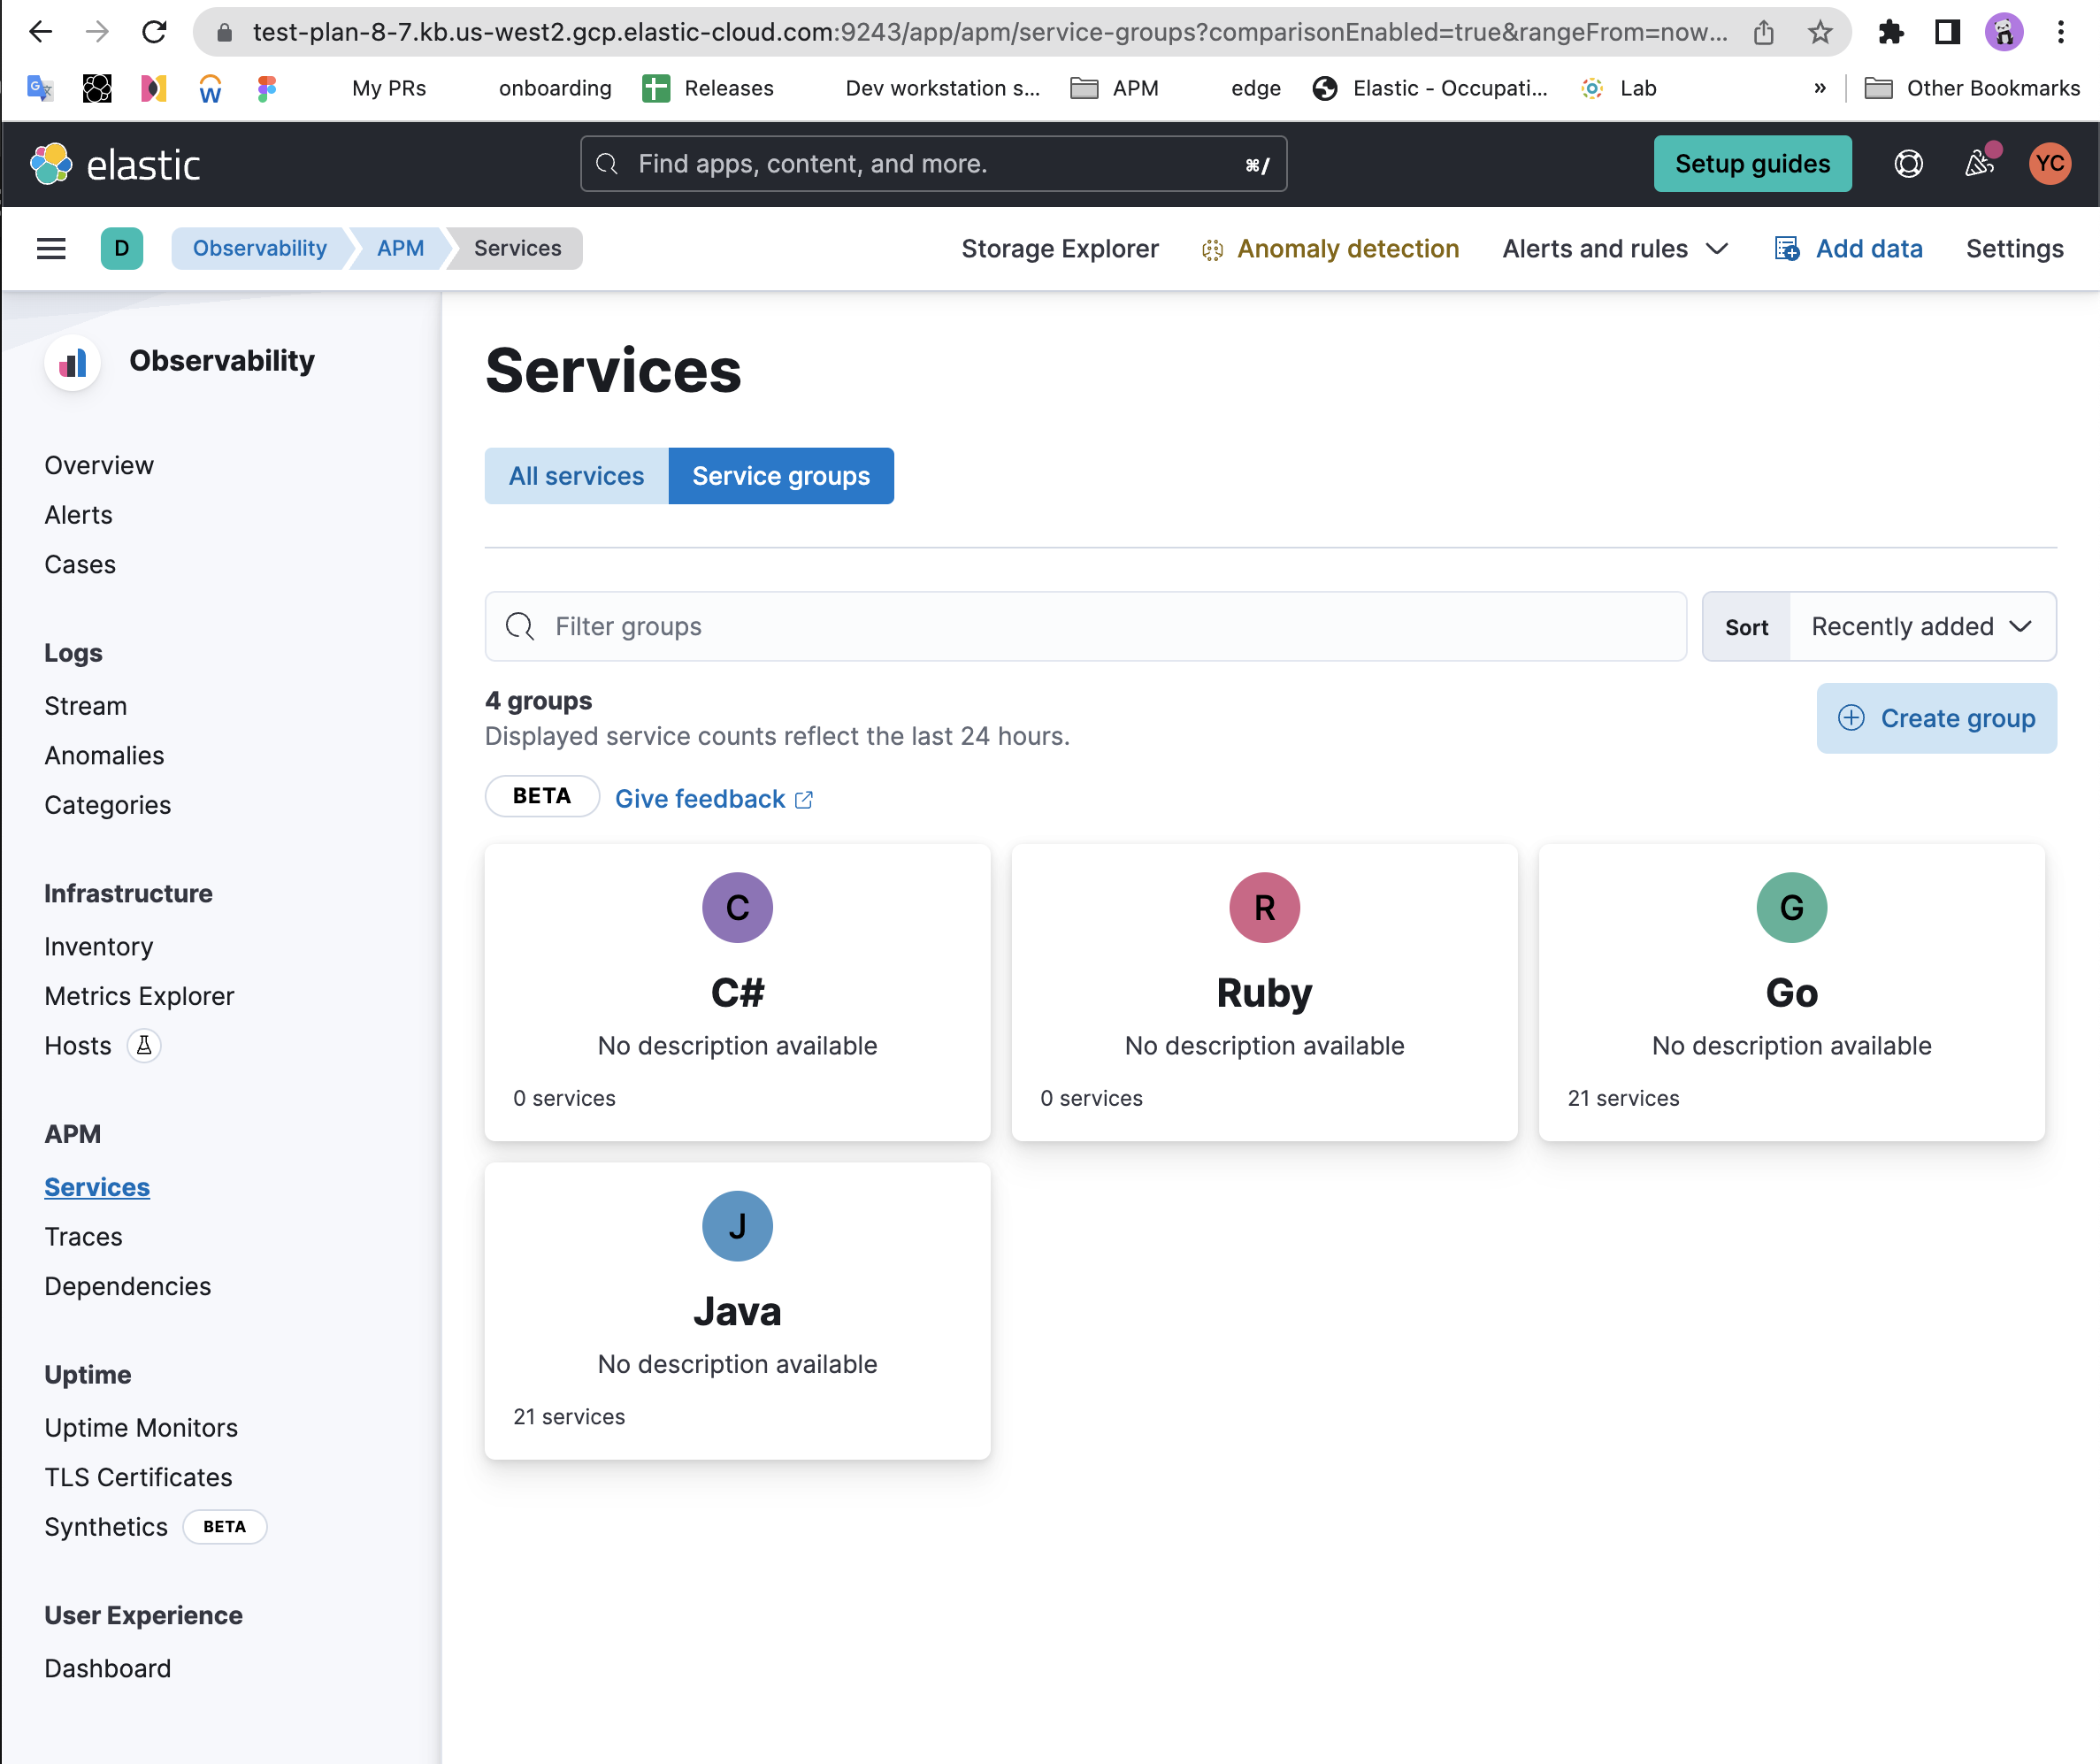Open the Go service group card
2100x1764 pixels.
coord(1791,991)
